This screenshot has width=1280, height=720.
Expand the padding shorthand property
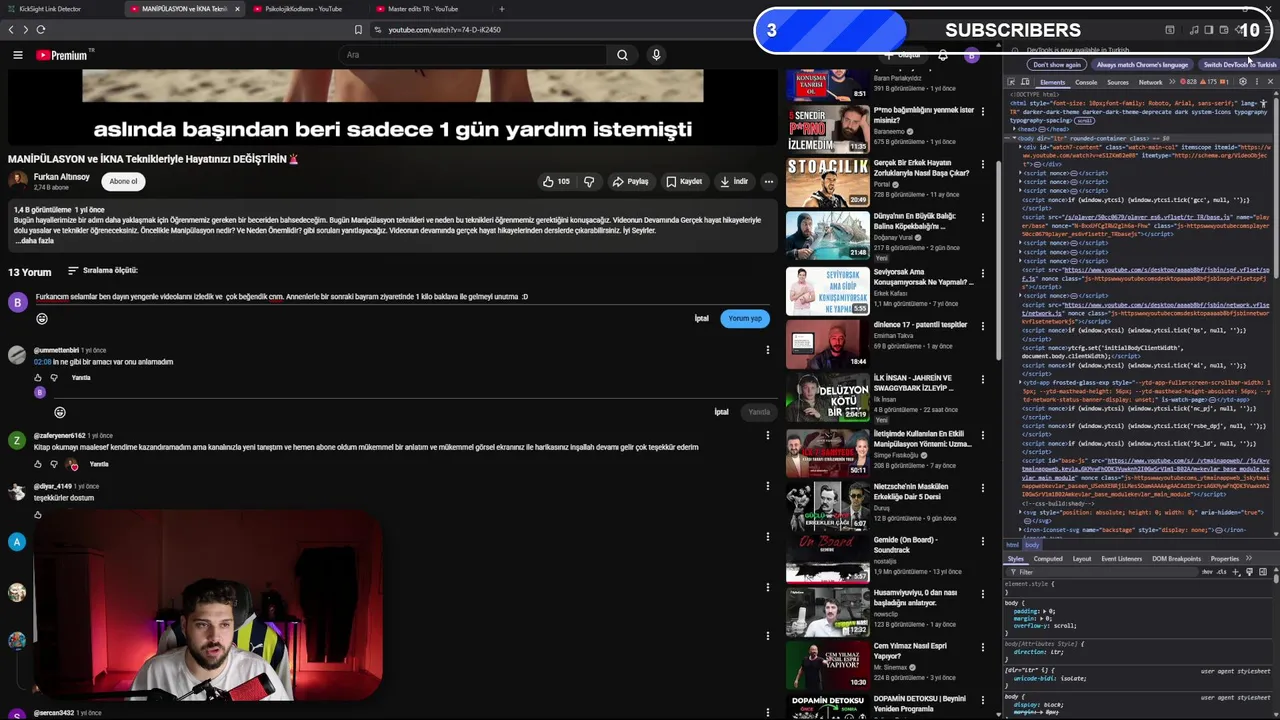[1045, 611]
